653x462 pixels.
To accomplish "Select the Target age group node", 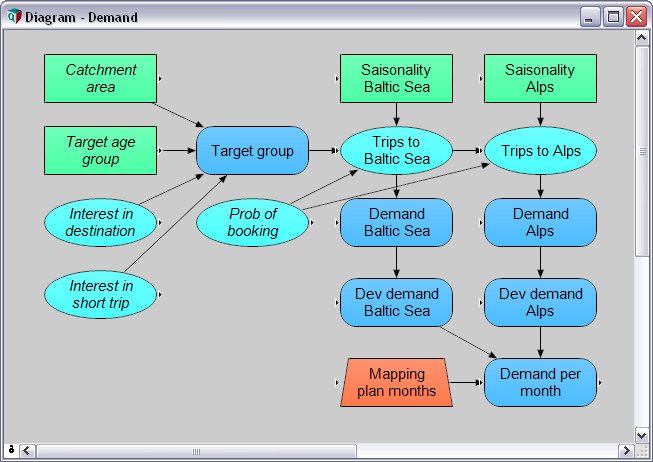I will click(x=100, y=150).
